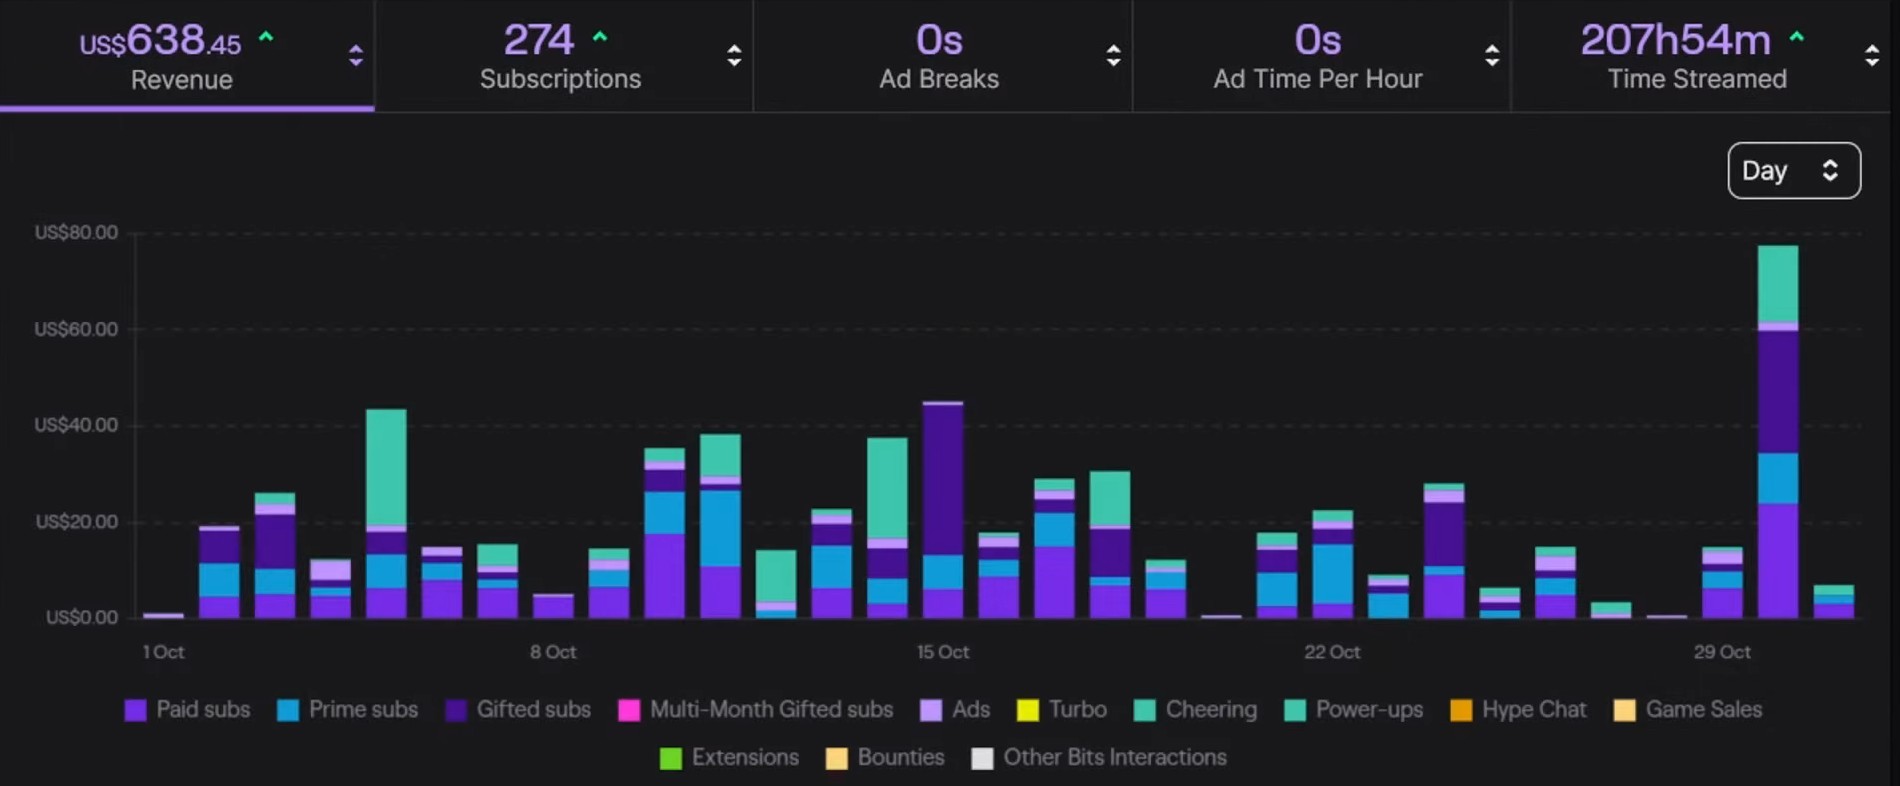1900x786 pixels.
Task: Click the Paid subs legend label
Action: point(203,709)
